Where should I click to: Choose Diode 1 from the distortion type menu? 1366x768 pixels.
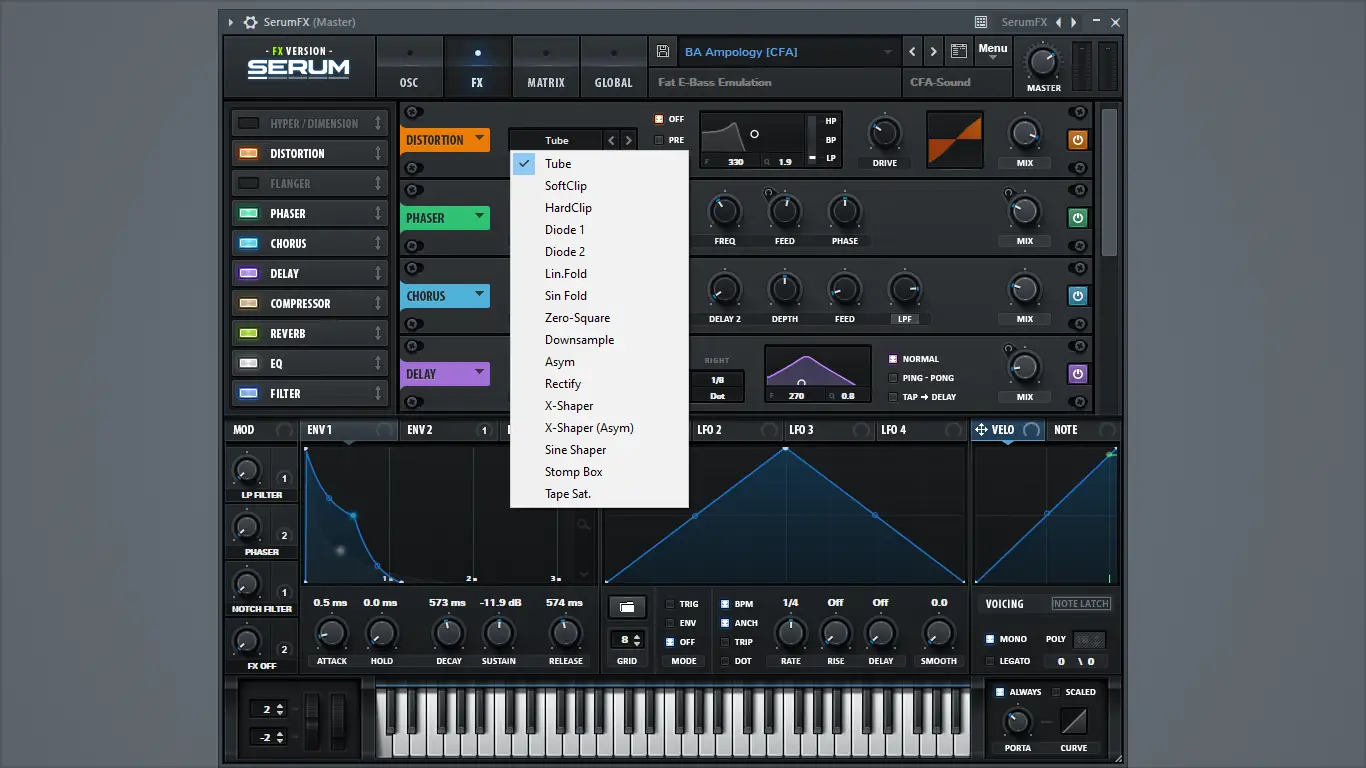[599, 230]
